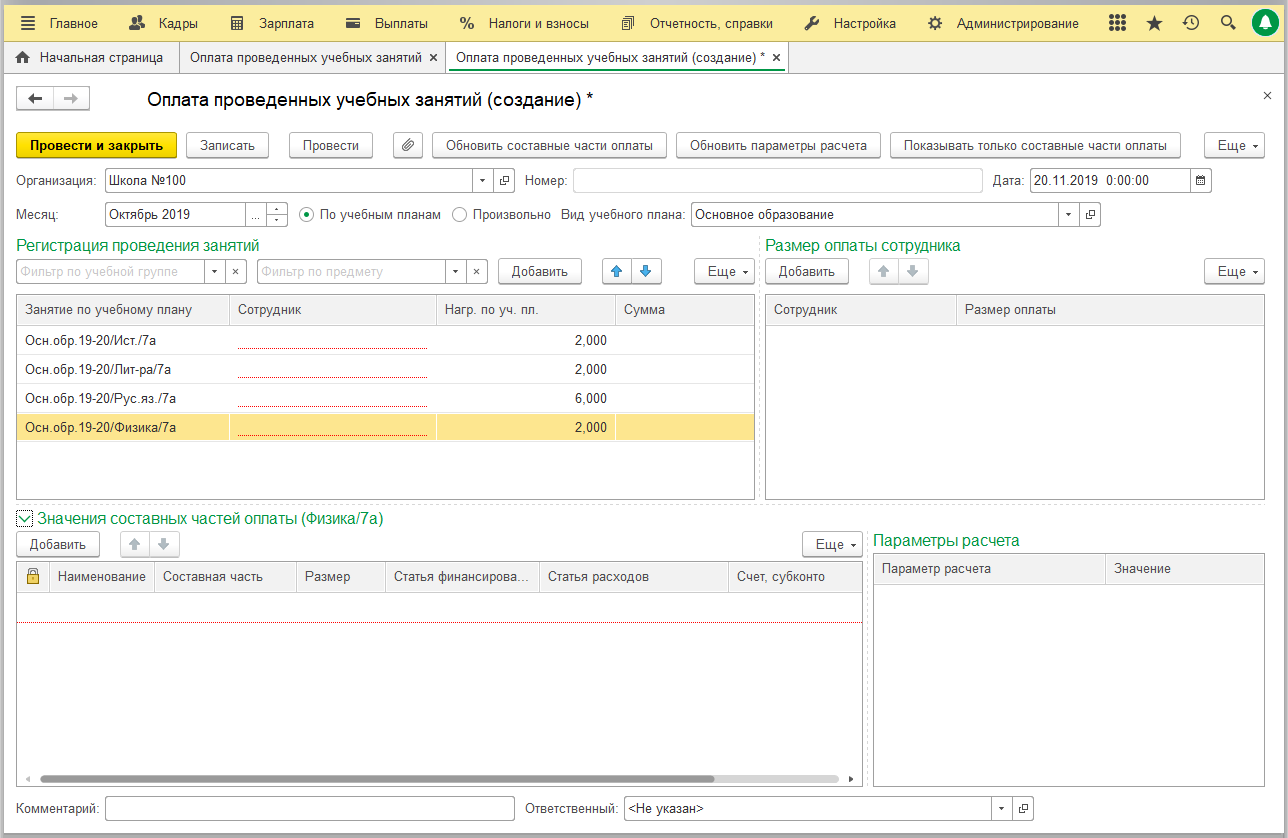
Task: Open the favorites star icon
Action: [1154, 23]
